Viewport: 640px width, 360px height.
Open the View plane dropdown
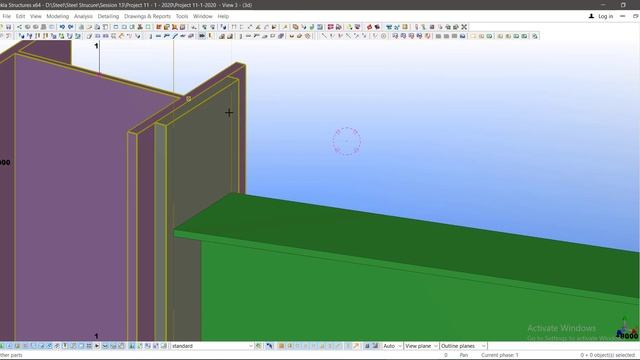(421, 346)
